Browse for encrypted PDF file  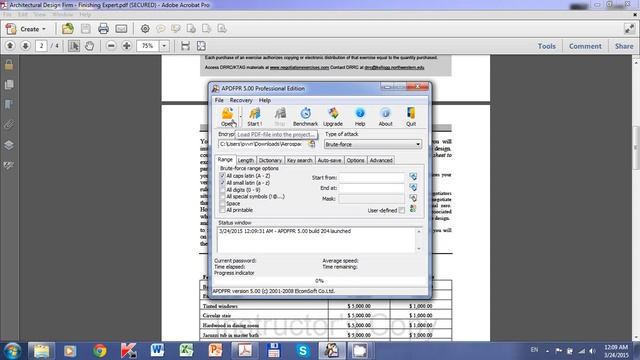point(311,144)
